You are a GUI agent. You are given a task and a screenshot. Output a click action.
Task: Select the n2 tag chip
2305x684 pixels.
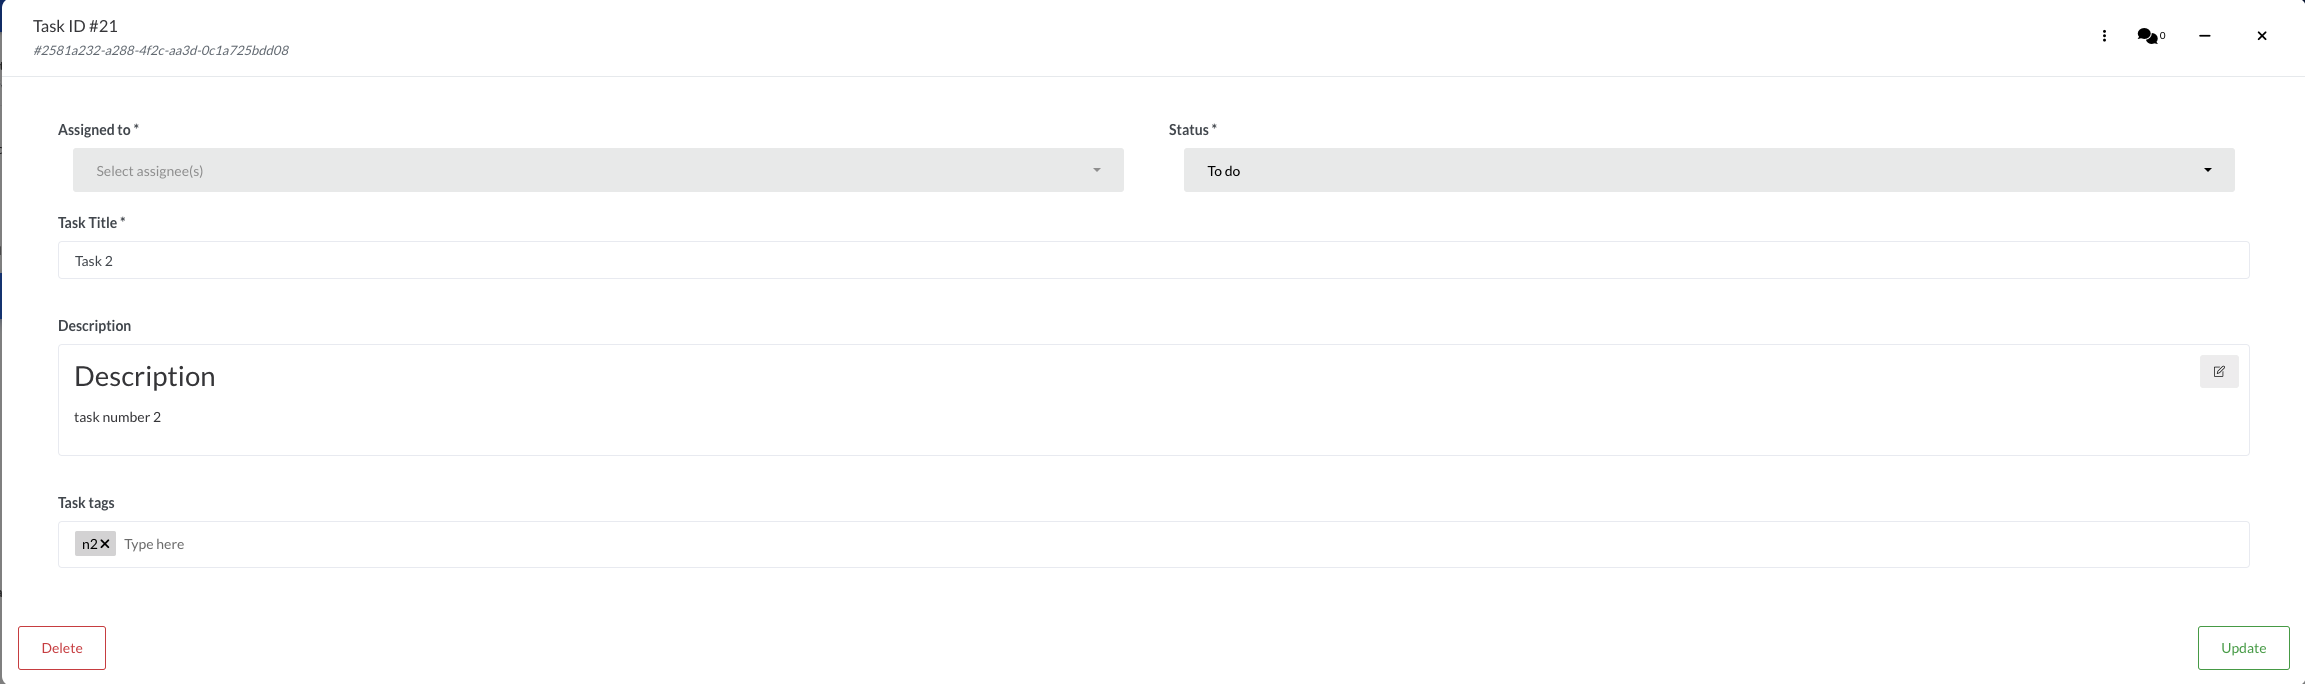[89, 544]
